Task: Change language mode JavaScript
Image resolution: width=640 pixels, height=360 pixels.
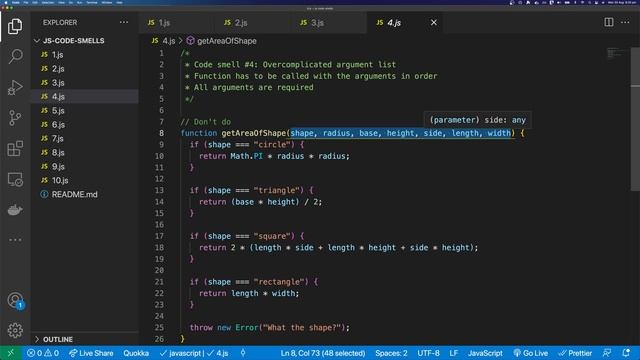Action: pos(485,353)
